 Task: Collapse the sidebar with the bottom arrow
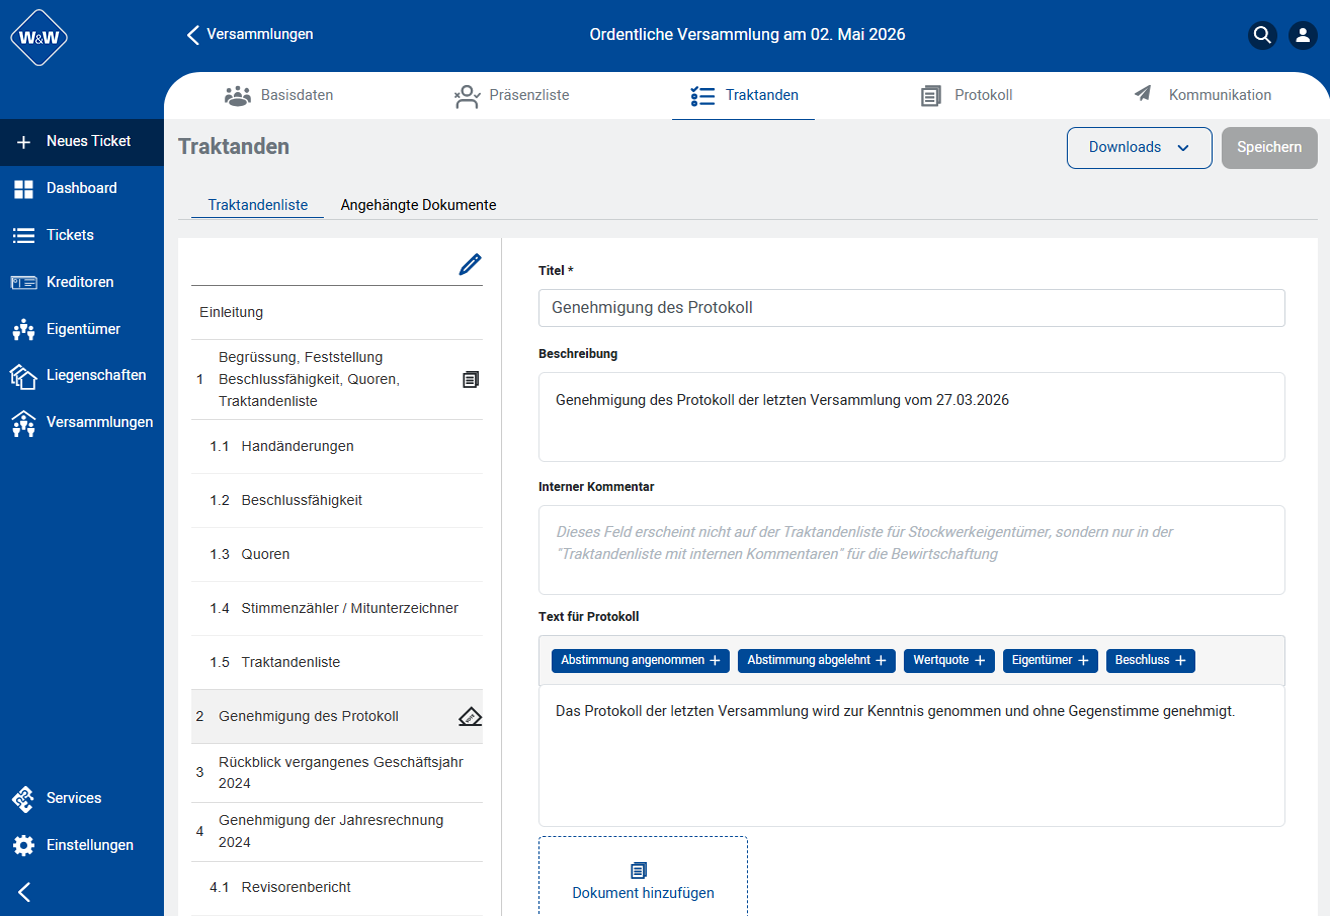click(x=25, y=892)
